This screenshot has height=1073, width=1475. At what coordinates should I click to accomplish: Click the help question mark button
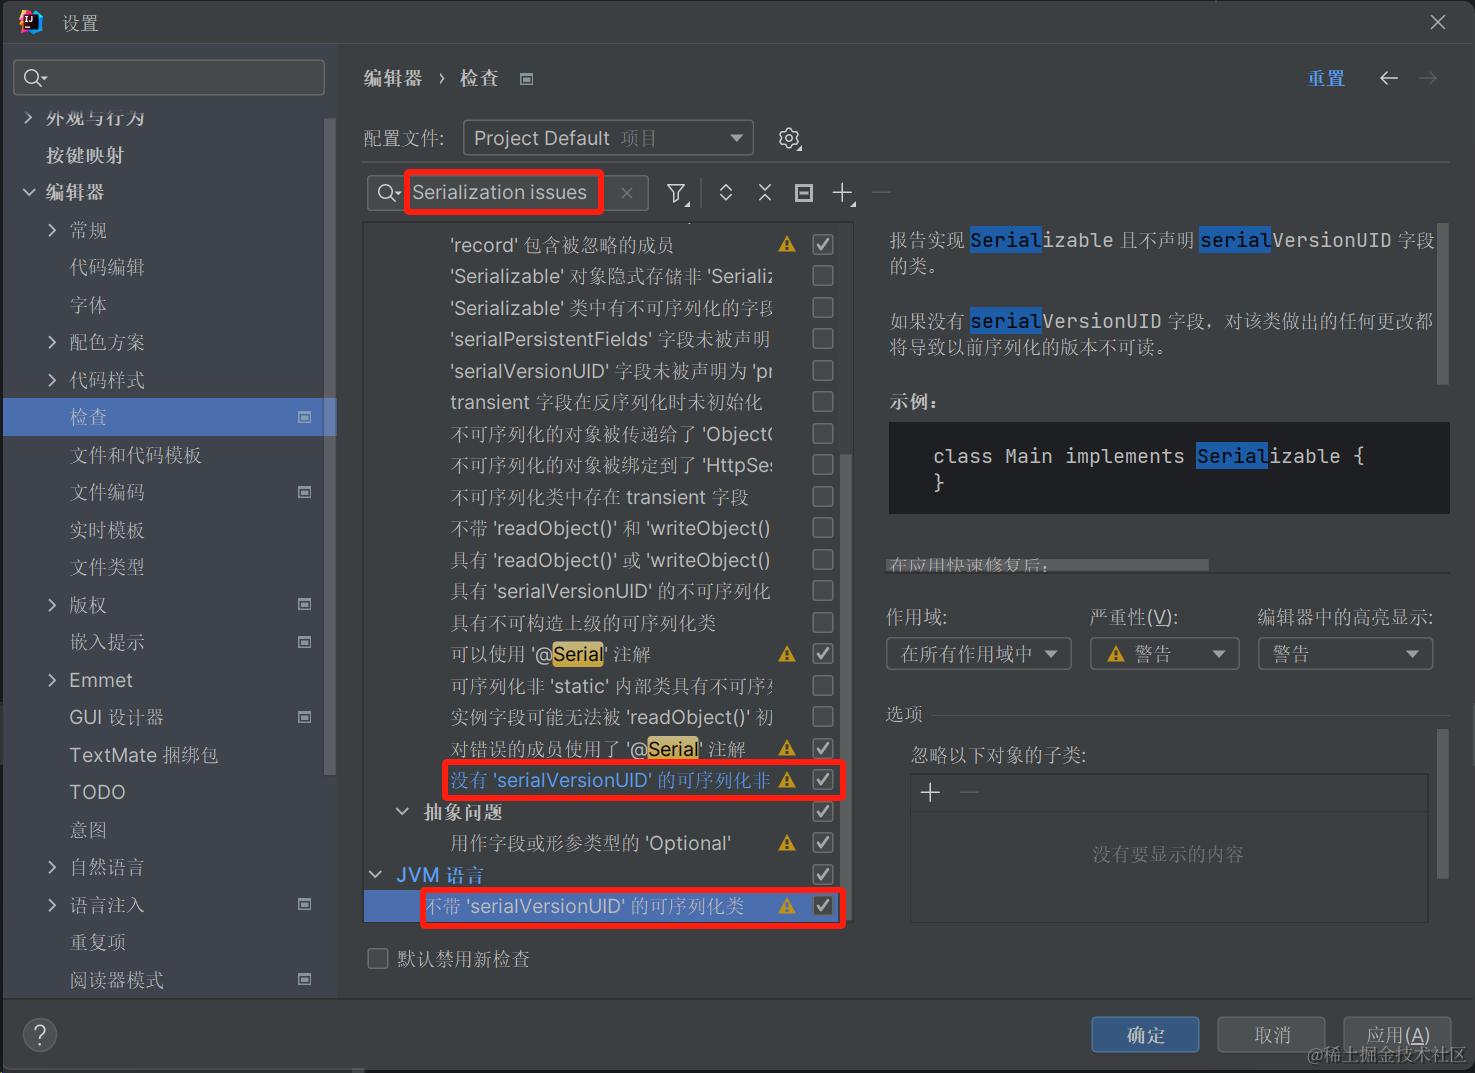[40, 1034]
